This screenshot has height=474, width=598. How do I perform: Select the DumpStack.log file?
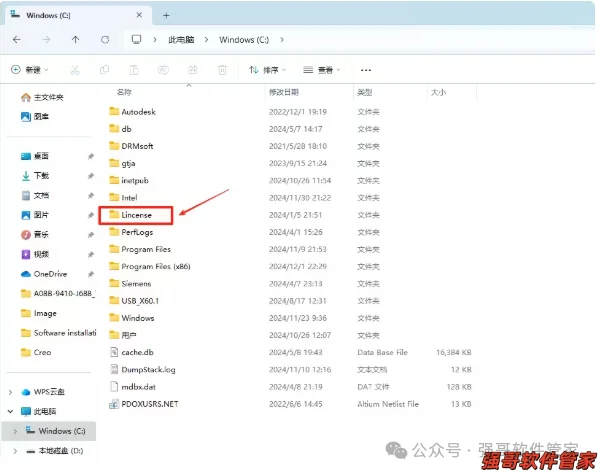(x=142, y=370)
